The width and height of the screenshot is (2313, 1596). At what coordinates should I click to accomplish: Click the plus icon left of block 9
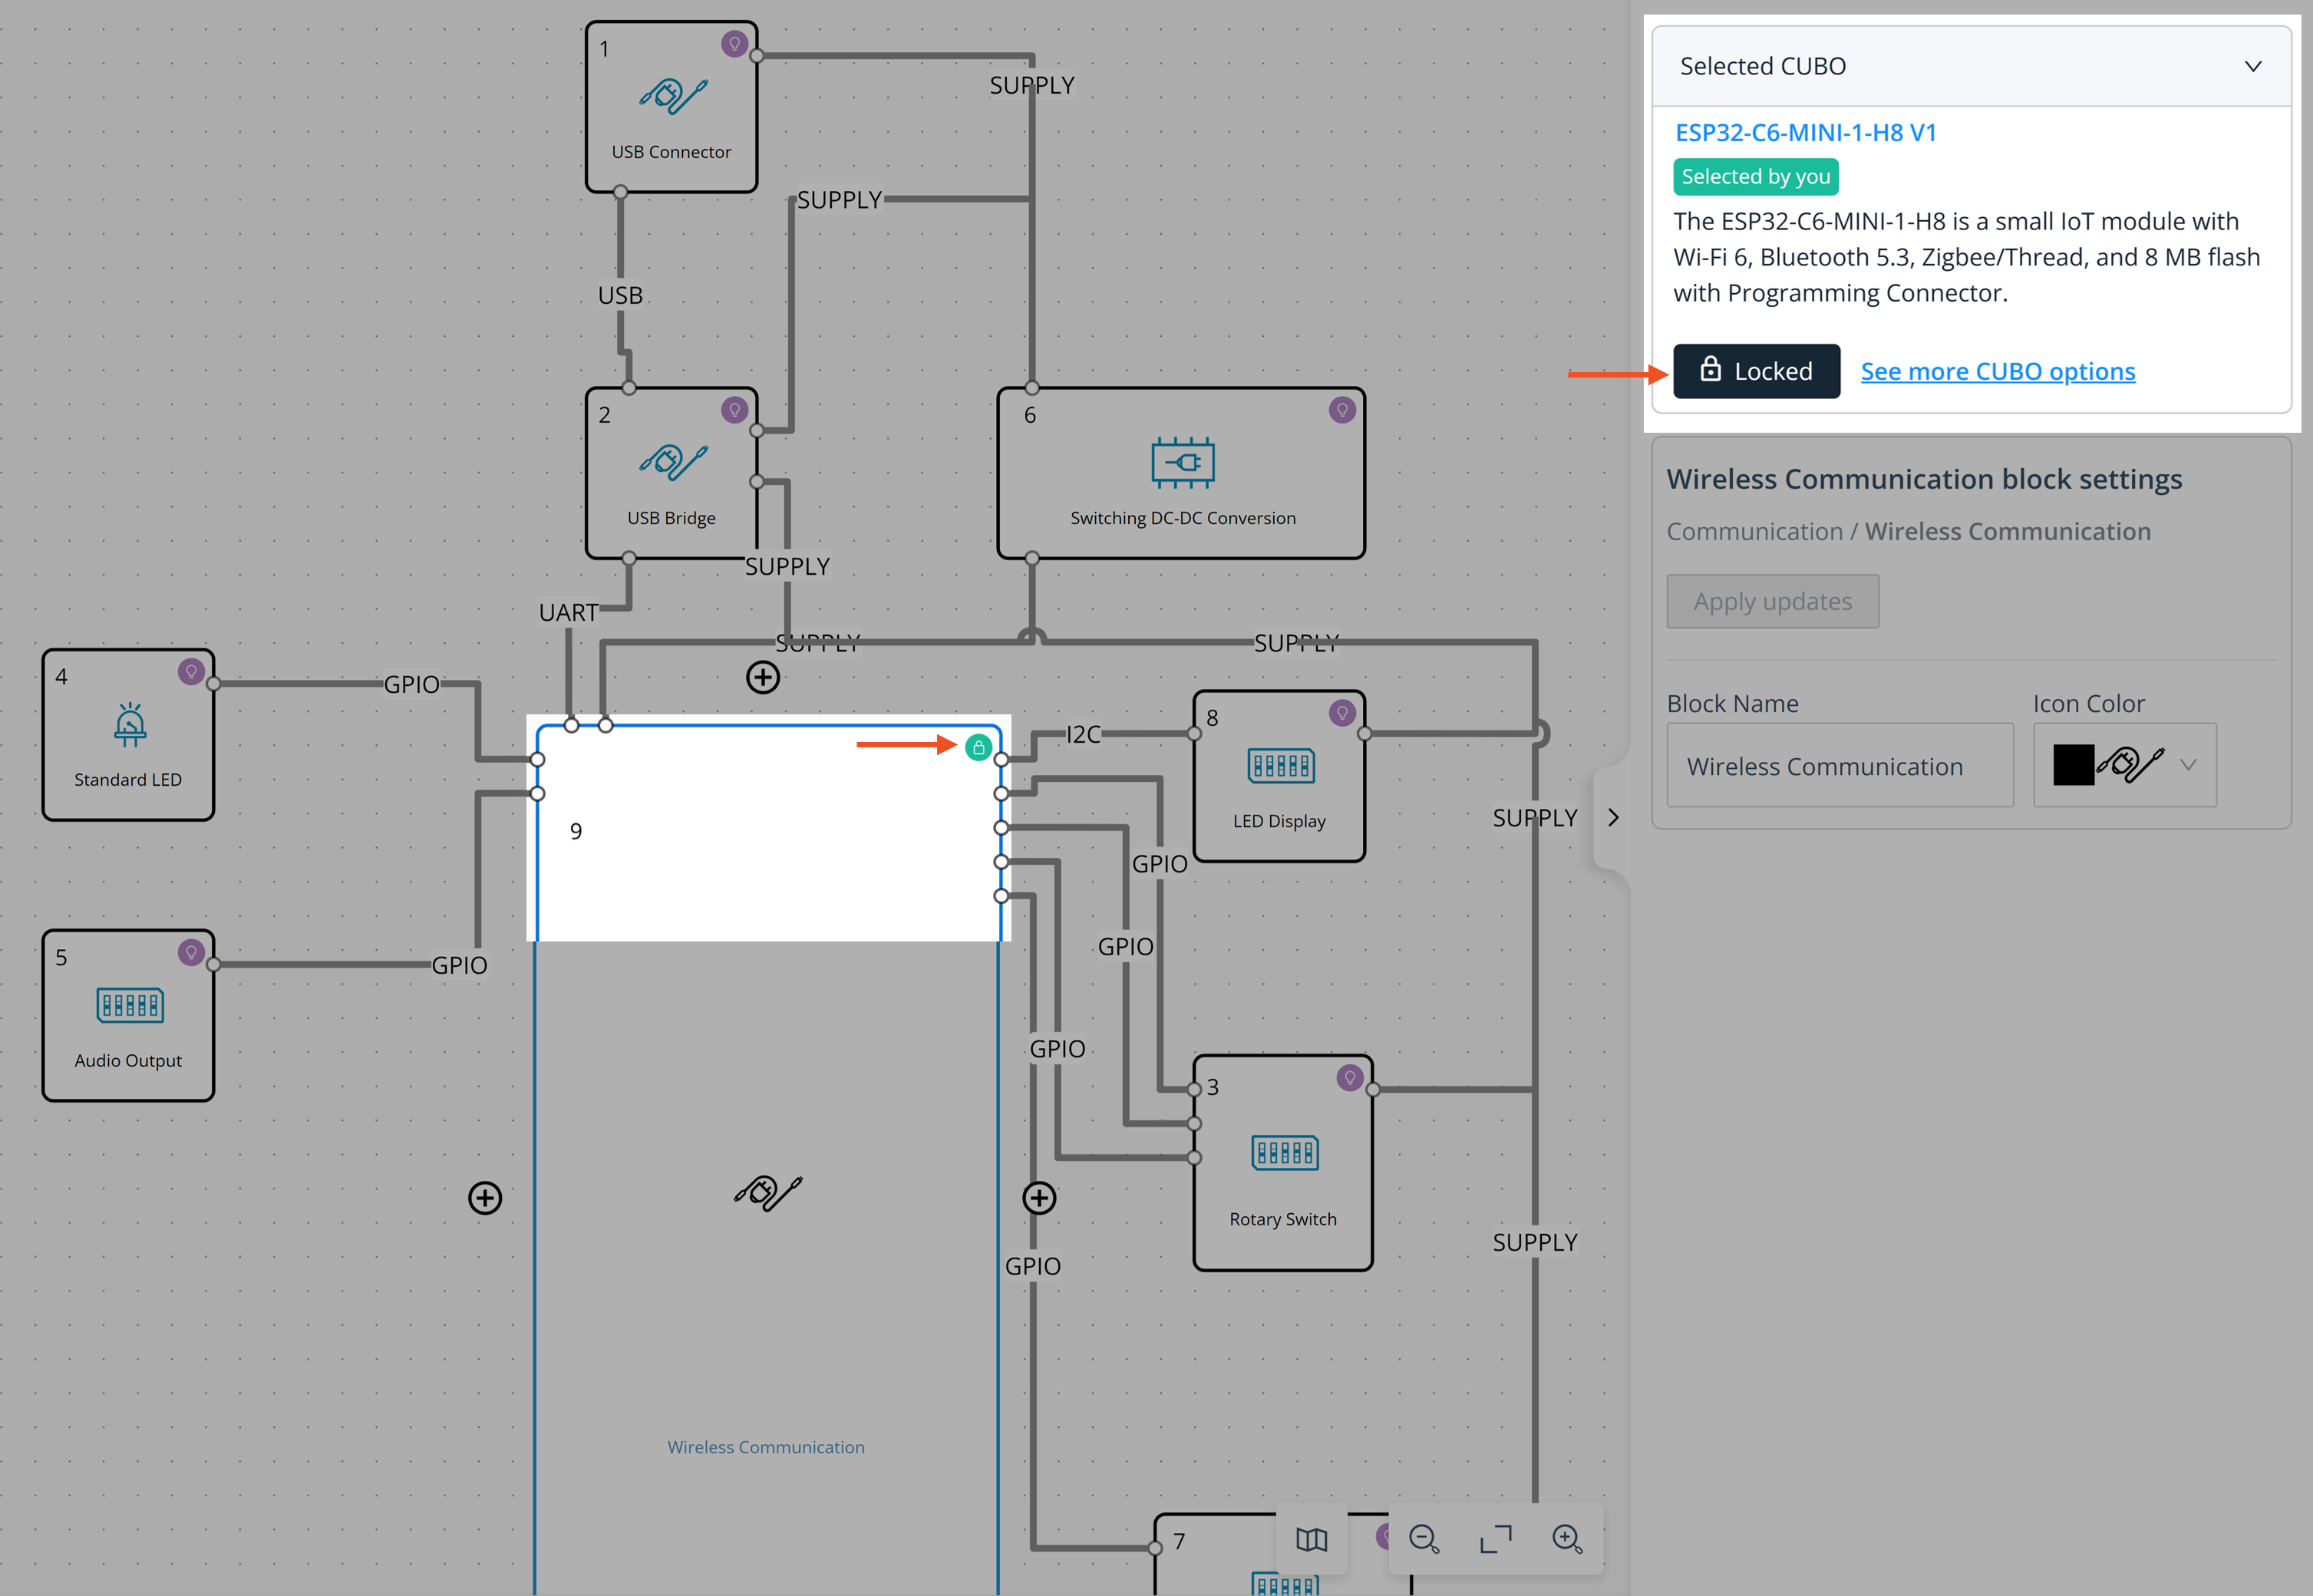(x=485, y=1197)
